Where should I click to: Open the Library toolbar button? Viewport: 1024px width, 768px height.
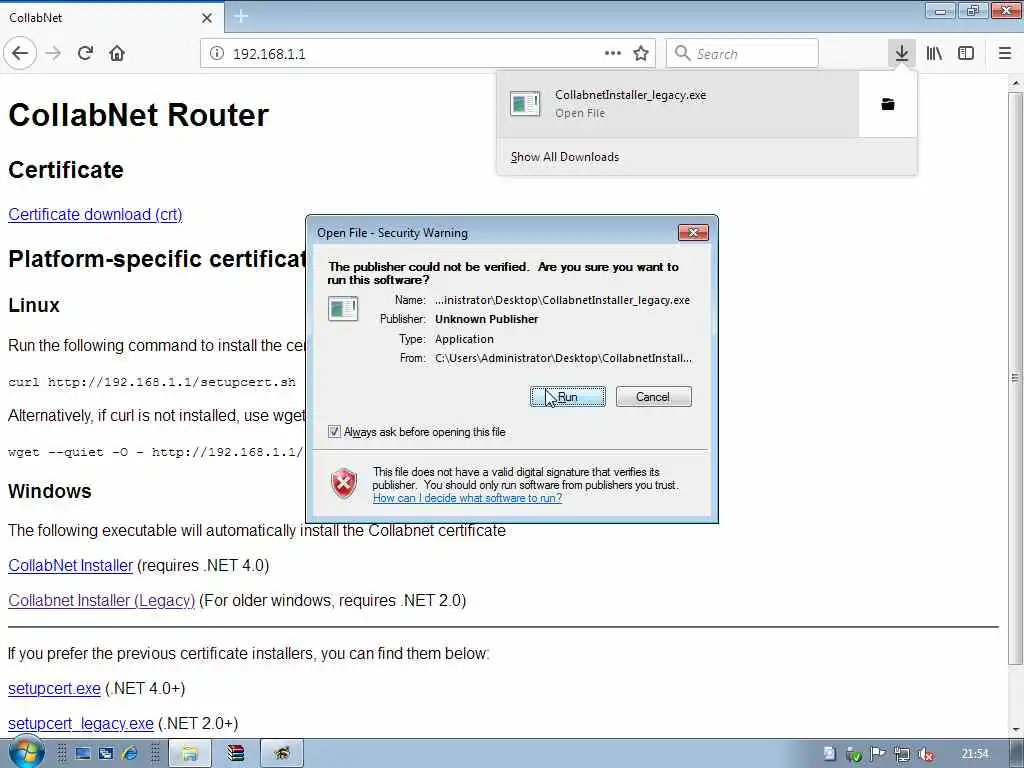[934, 54]
